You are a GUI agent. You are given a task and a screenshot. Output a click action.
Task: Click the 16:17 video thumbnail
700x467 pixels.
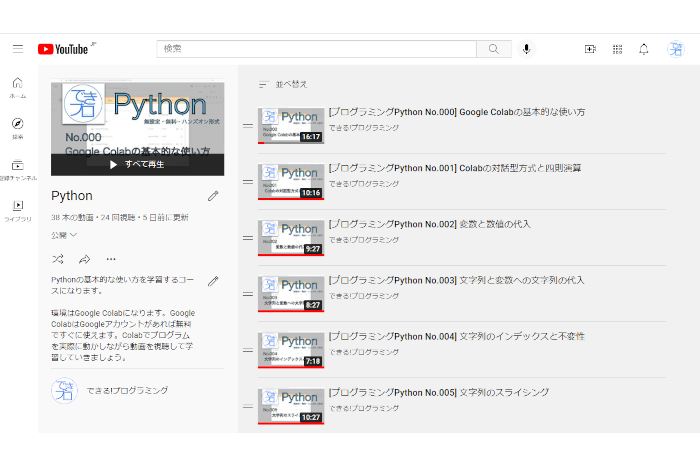click(x=291, y=126)
